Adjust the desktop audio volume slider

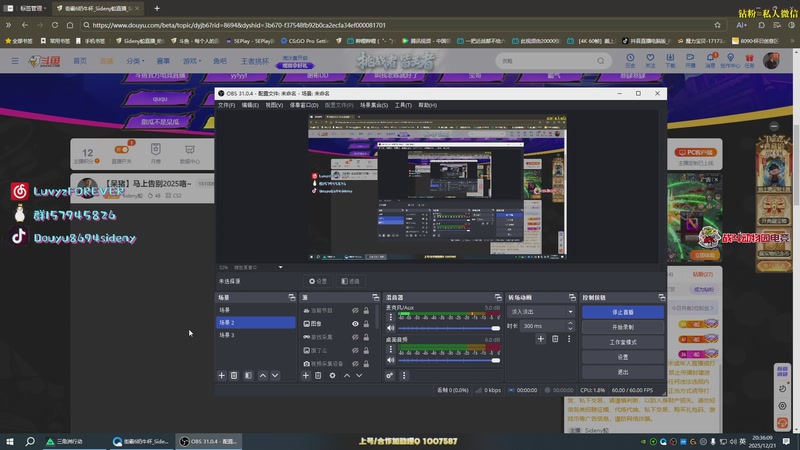pos(449,360)
